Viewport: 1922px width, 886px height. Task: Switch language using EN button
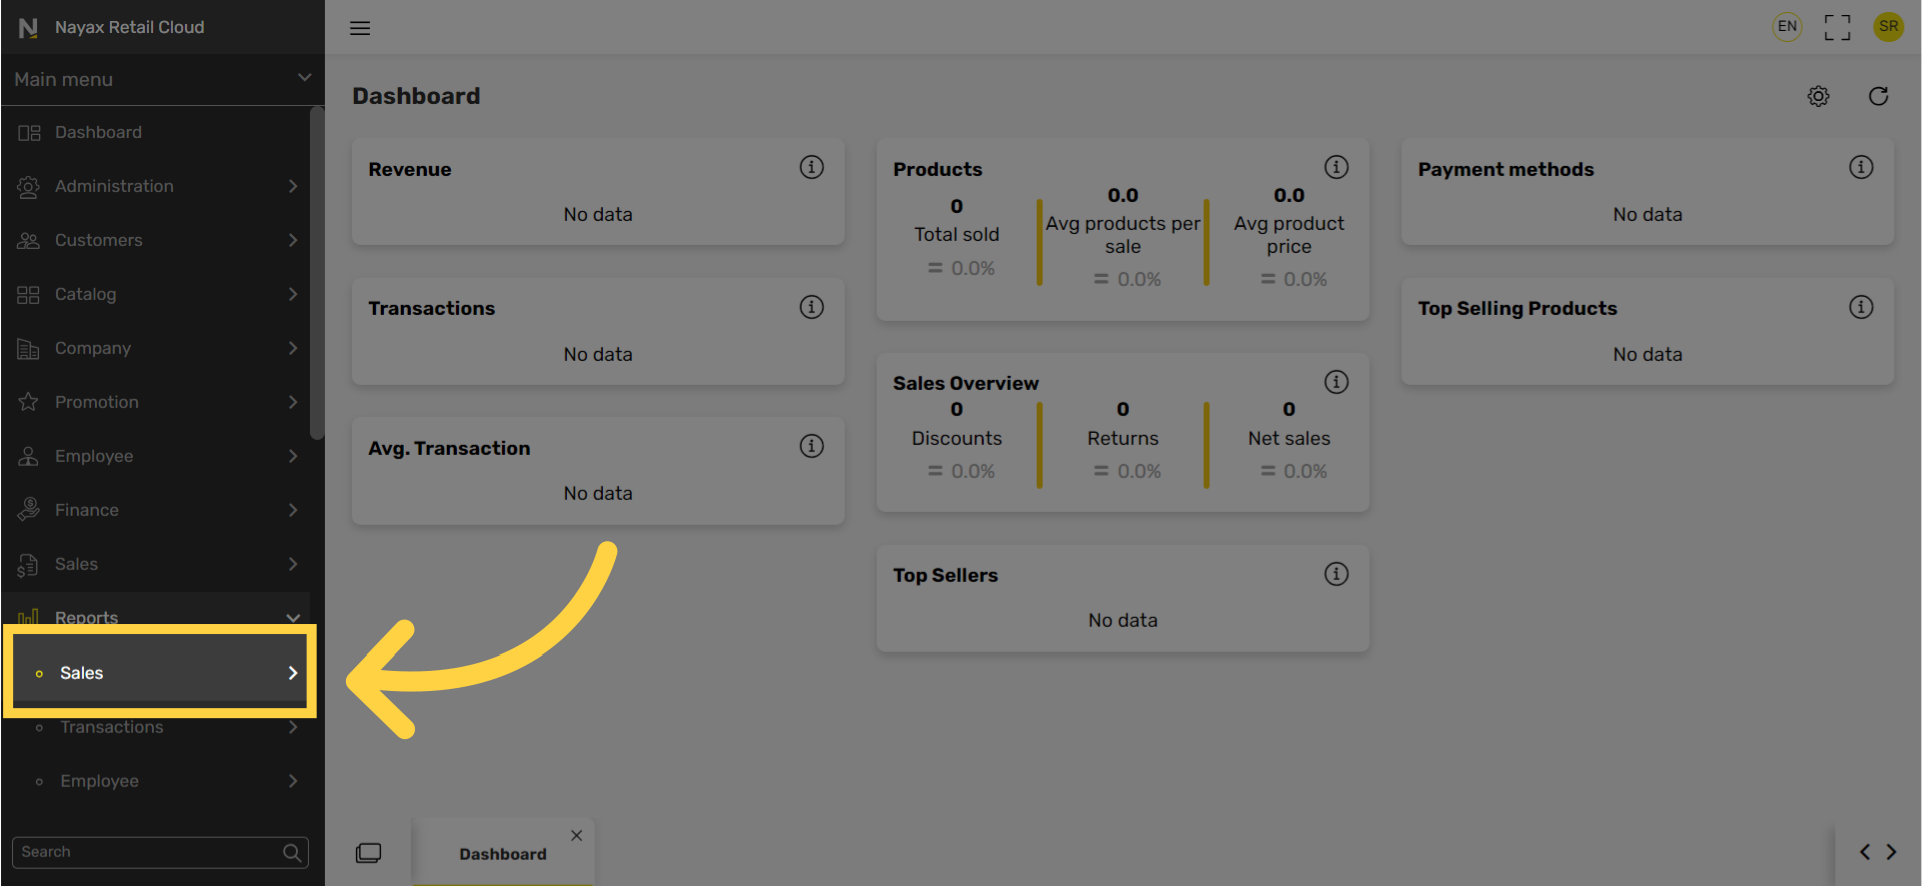tap(1787, 27)
